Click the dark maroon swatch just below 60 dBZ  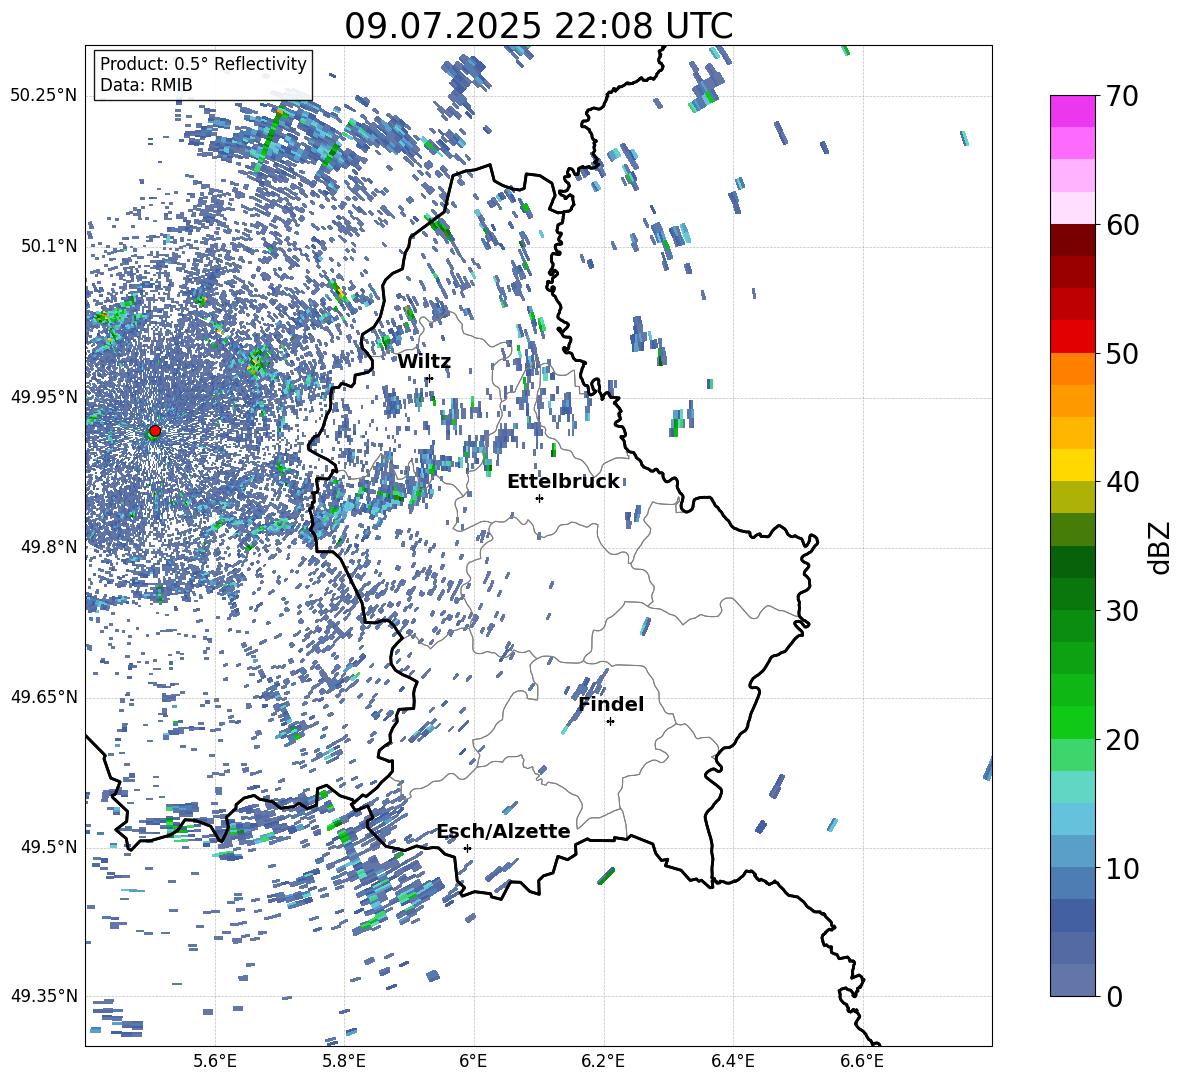click(1072, 240)
